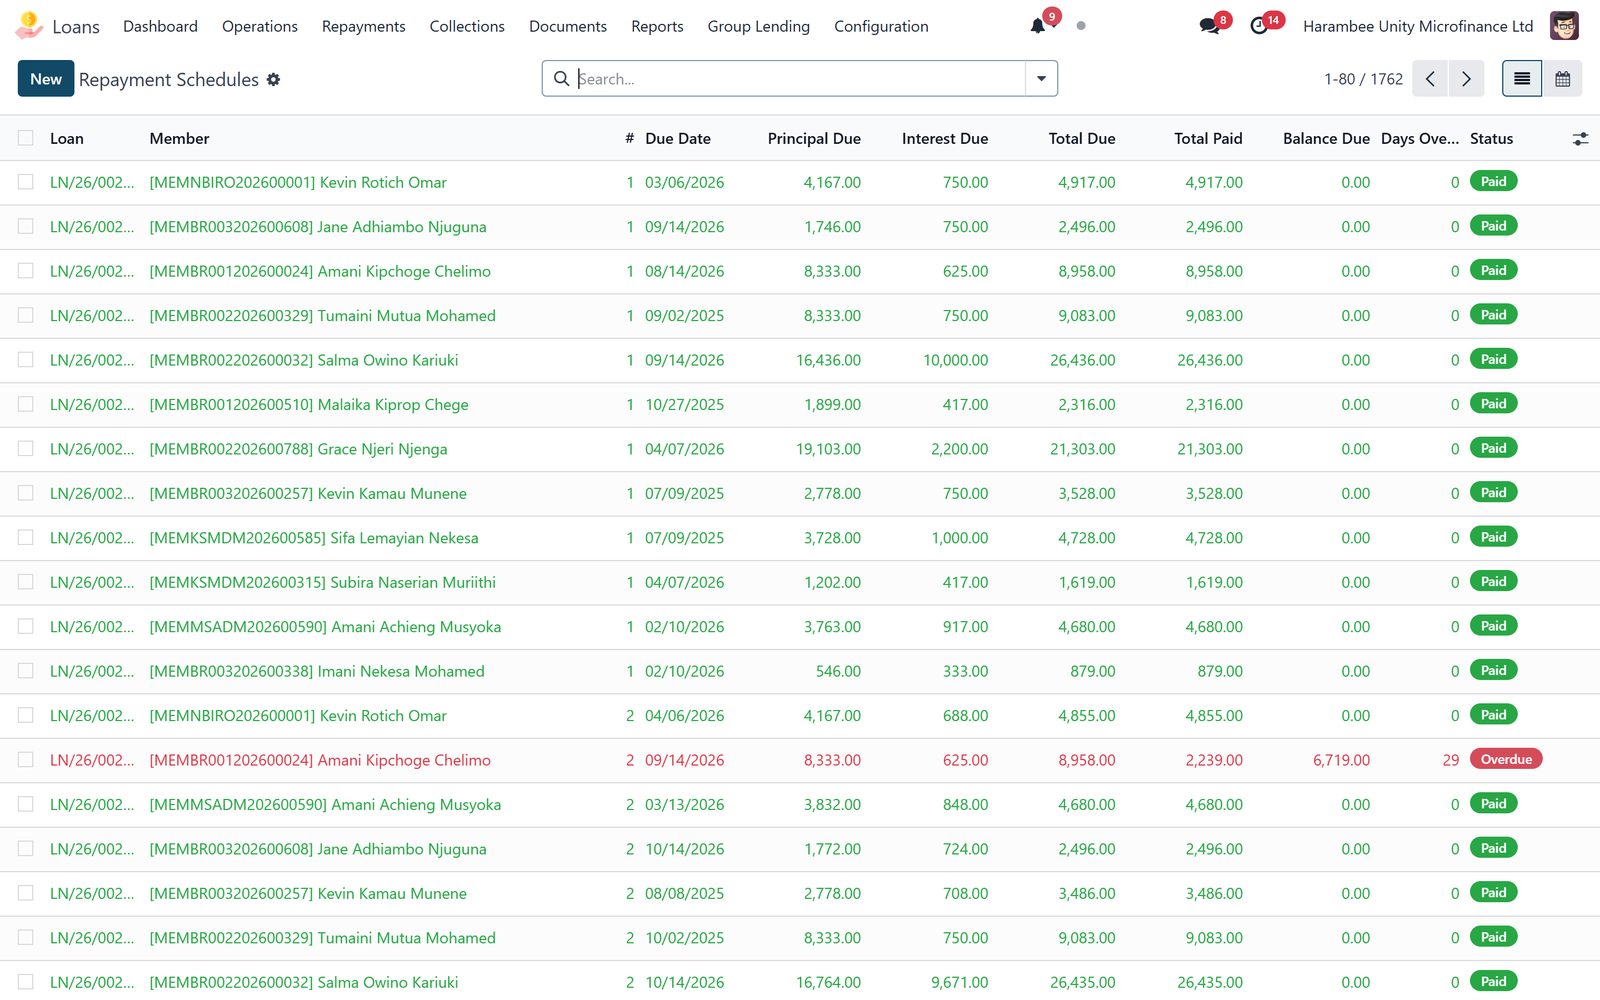Switch to calendar view
This screenshot has height=1000, width=1600.
click(1562, 79)
